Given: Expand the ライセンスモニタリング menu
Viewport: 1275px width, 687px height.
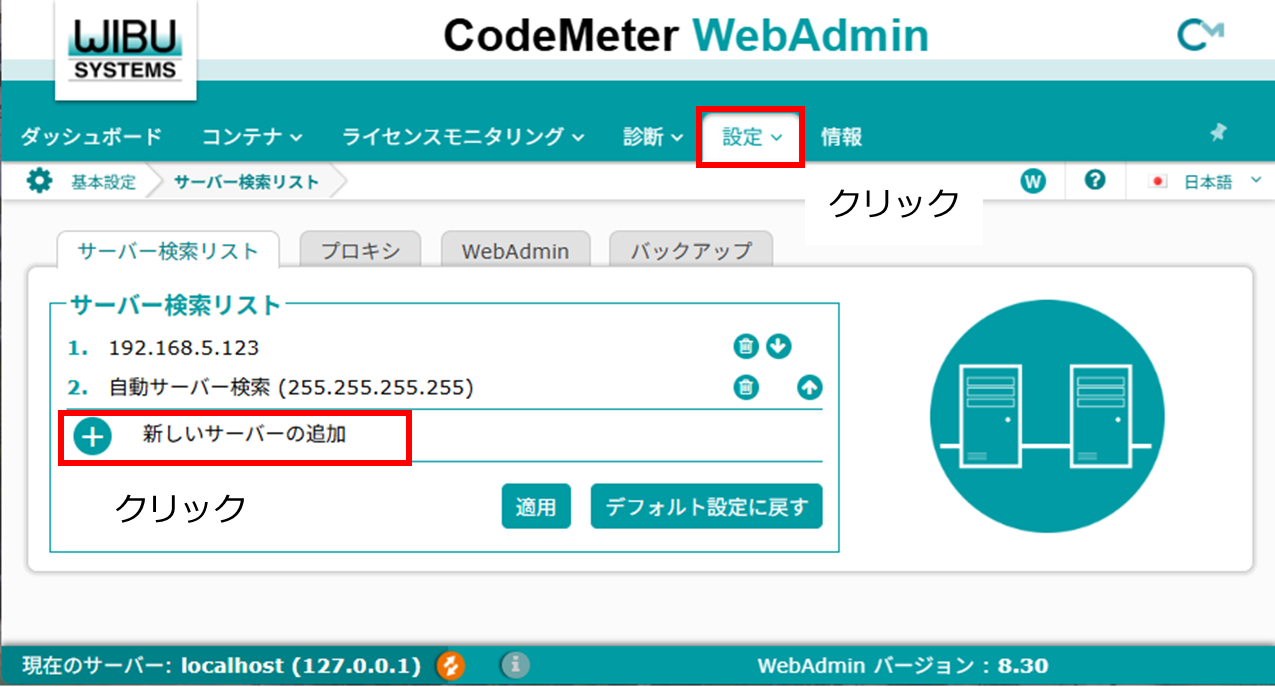Looking at the screenshot, I should (x=463, y=137).
